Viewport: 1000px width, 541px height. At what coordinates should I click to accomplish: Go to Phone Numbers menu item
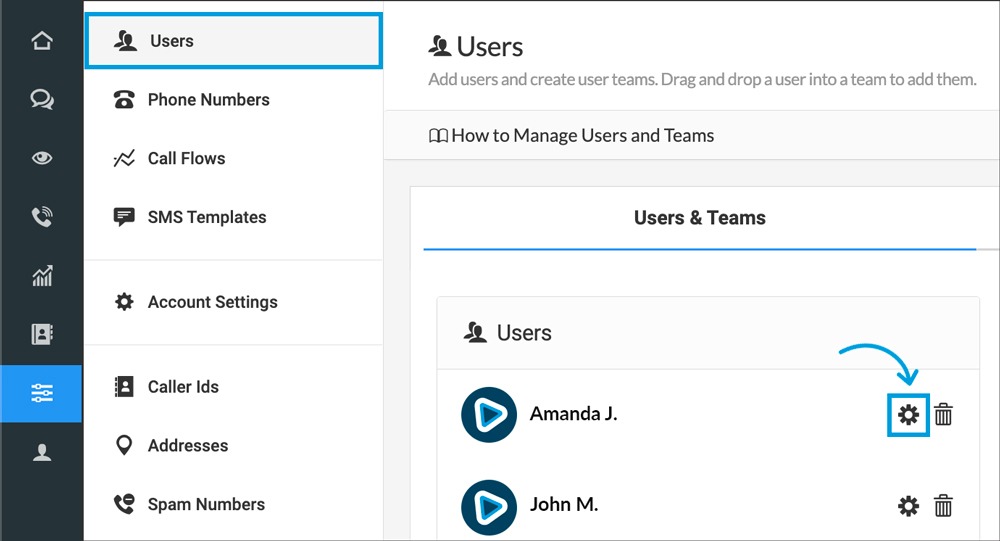(208, 100)
